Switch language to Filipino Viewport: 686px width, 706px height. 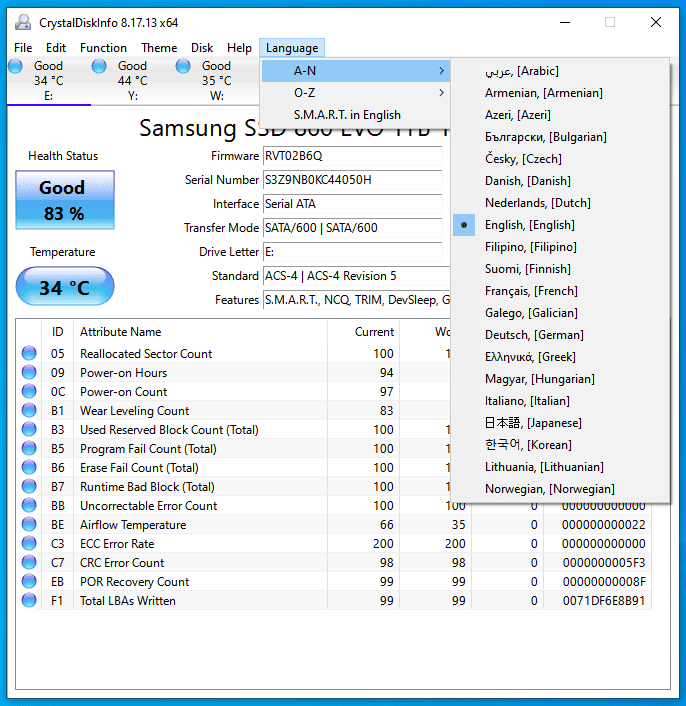(x=560, y=247)
